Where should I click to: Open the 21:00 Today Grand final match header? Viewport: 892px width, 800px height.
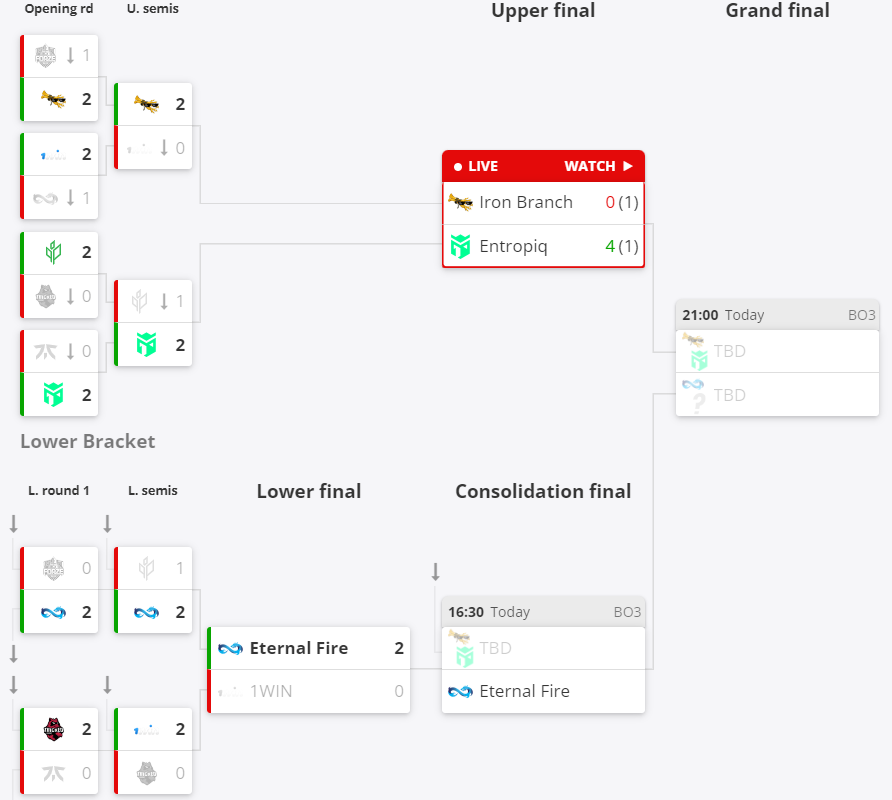(x=777, y=315)
